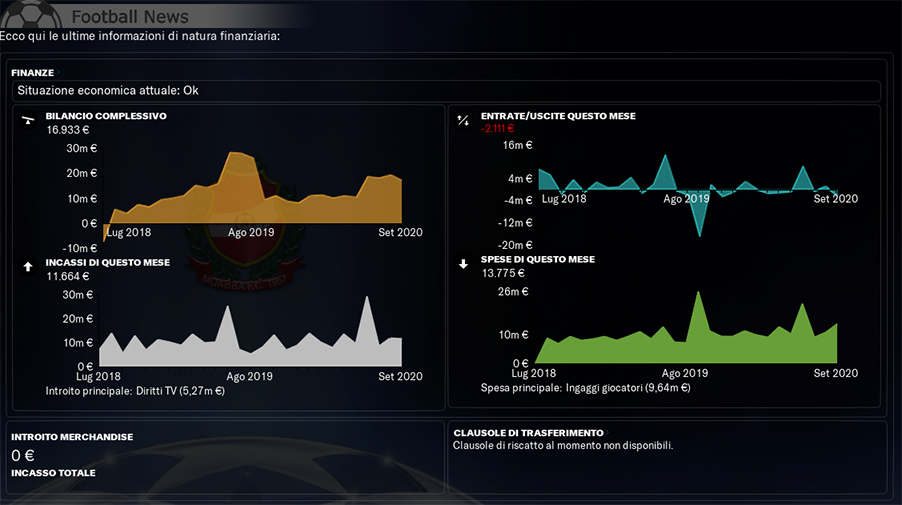
Task: Click the Introito Merchandise heading
Action: pyautogui.click(x=72, y=437)
